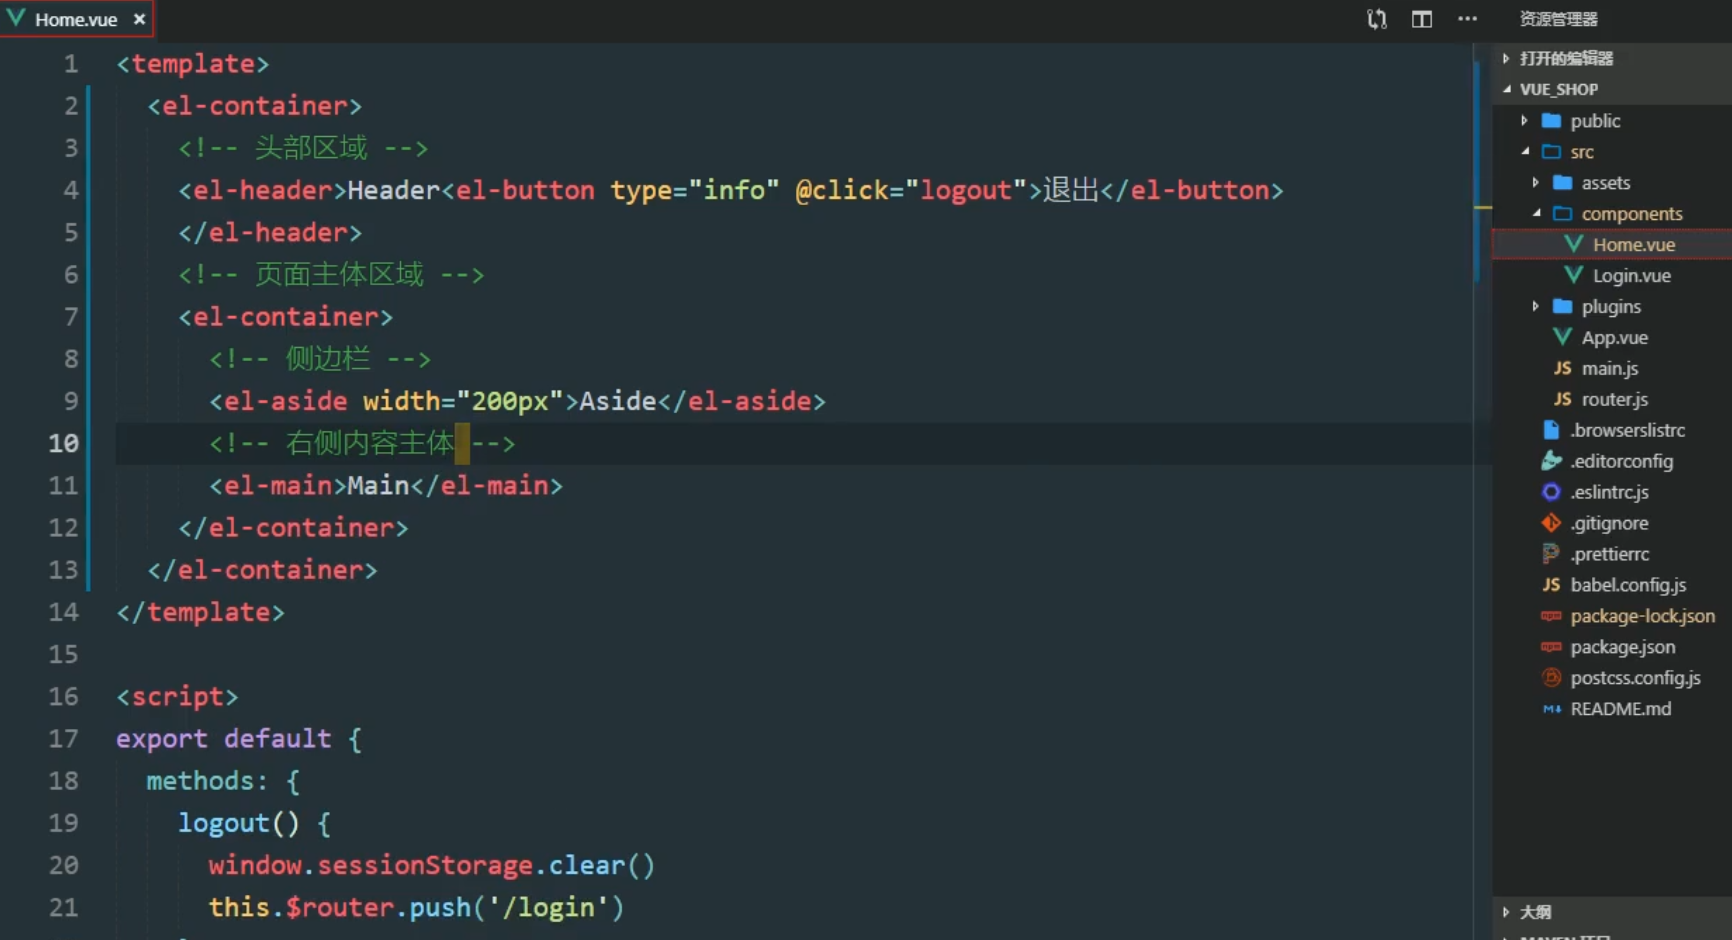1732x940 pixels.
Task: Click the components folder icon
Action: point(1563,214)
